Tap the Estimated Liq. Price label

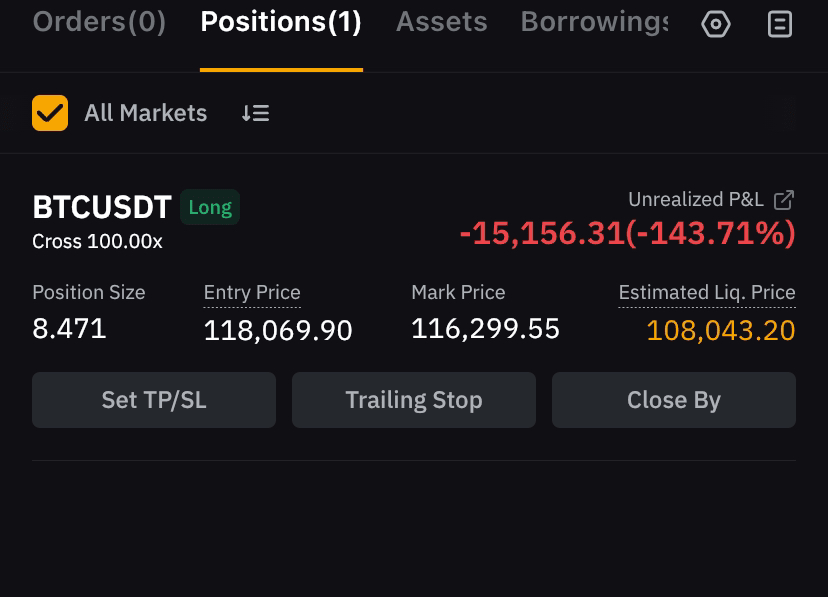click(707, 292)
